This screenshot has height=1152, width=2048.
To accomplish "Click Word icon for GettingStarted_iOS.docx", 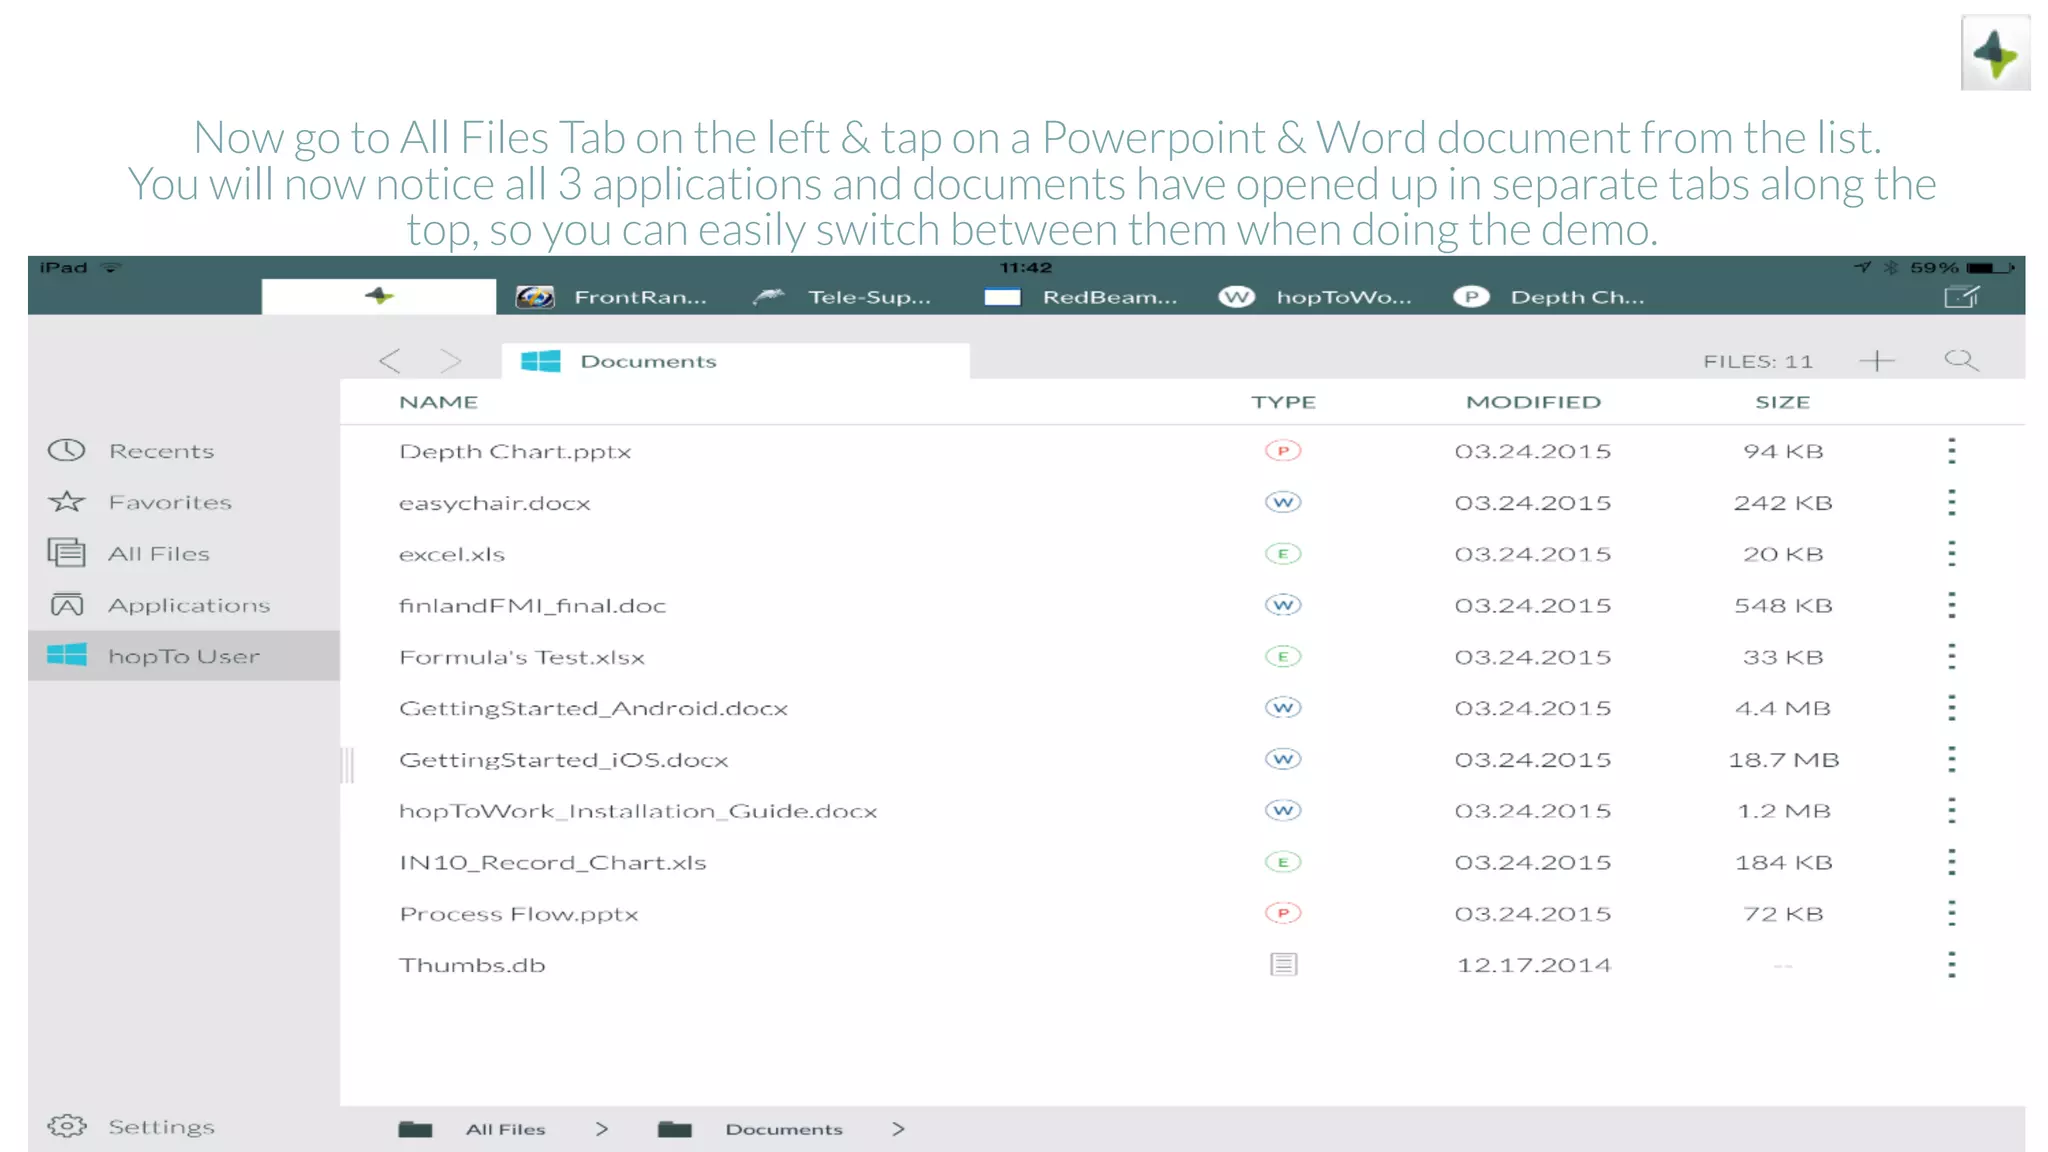I will [1283, 759].
